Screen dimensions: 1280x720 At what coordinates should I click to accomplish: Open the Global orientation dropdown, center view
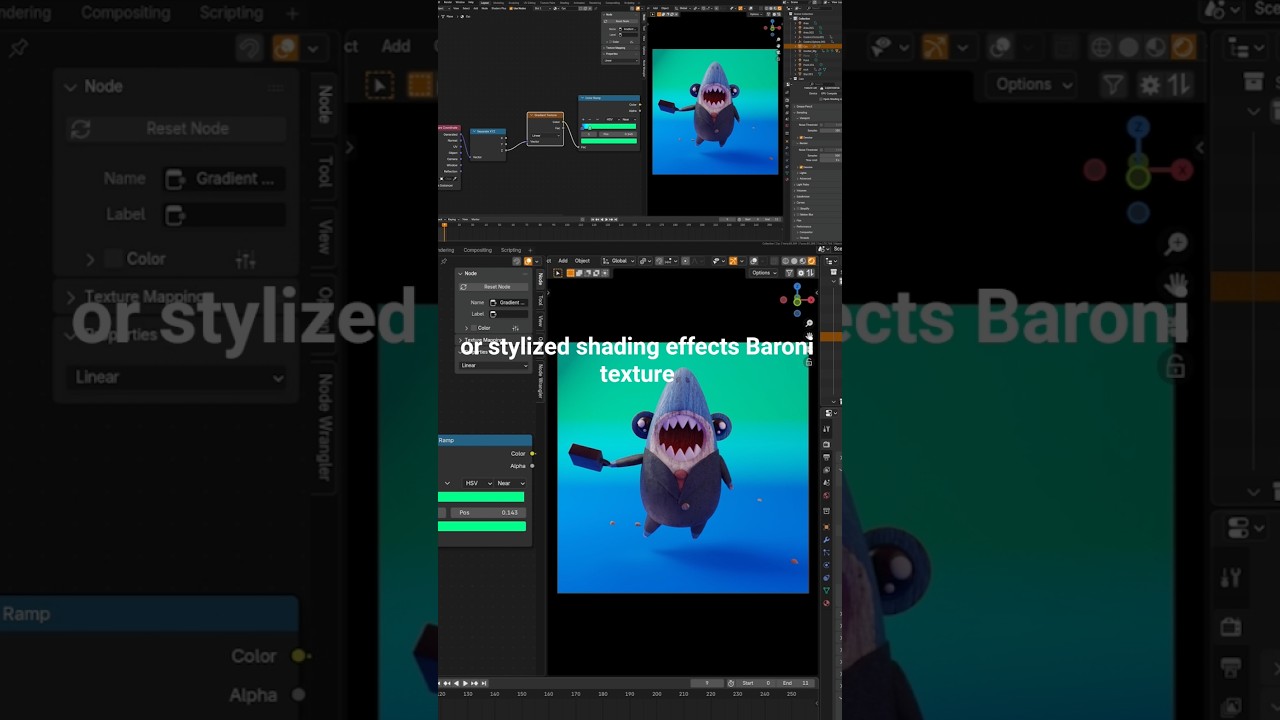[x=618, y=260]
